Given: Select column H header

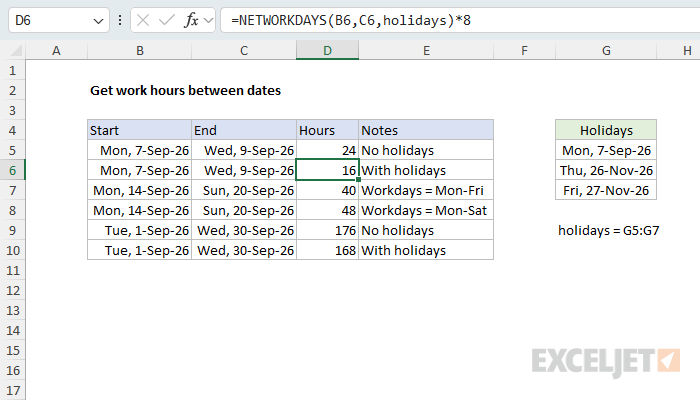Looking at the screenshot, I should [x=679, y=50].
